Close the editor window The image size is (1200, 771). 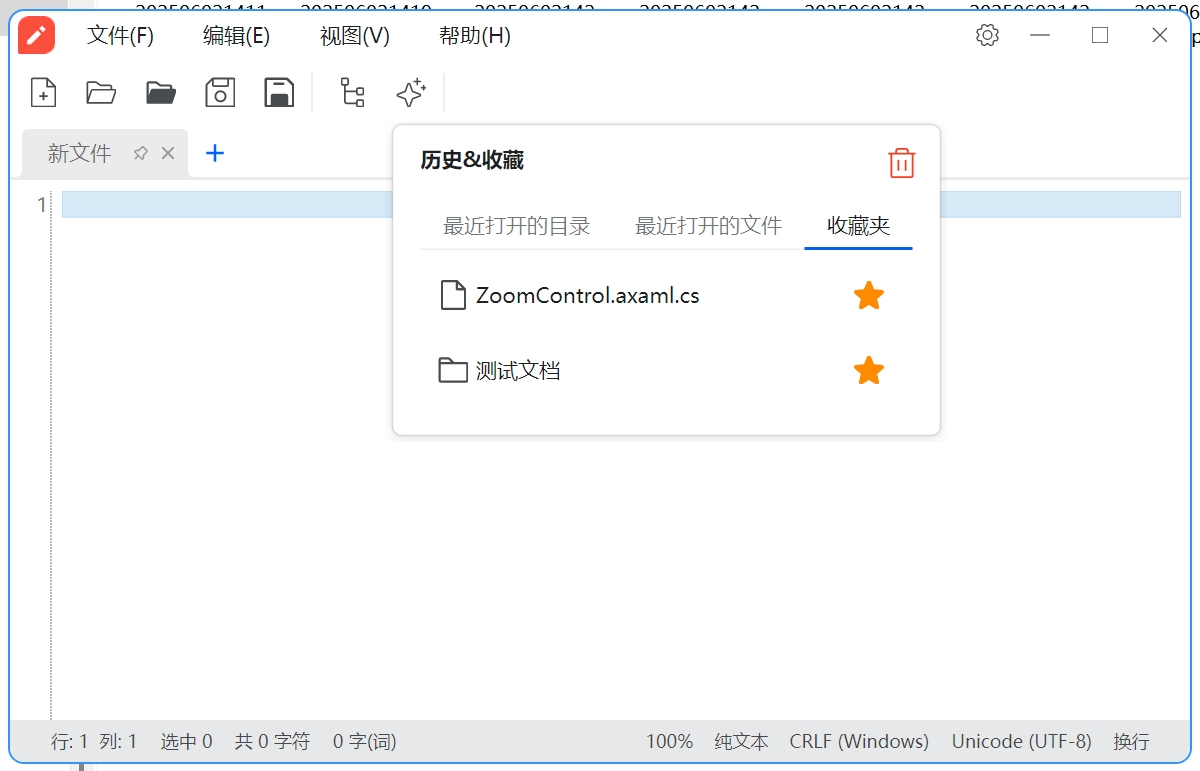pos(1160,36)
